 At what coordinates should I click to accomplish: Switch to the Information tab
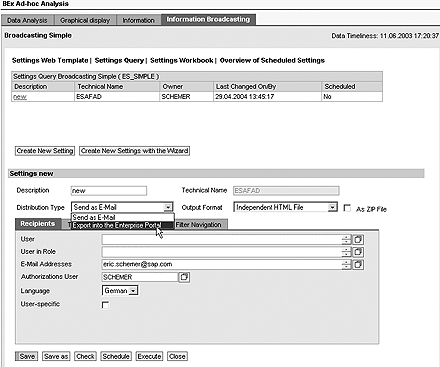(x=138, y=20)
